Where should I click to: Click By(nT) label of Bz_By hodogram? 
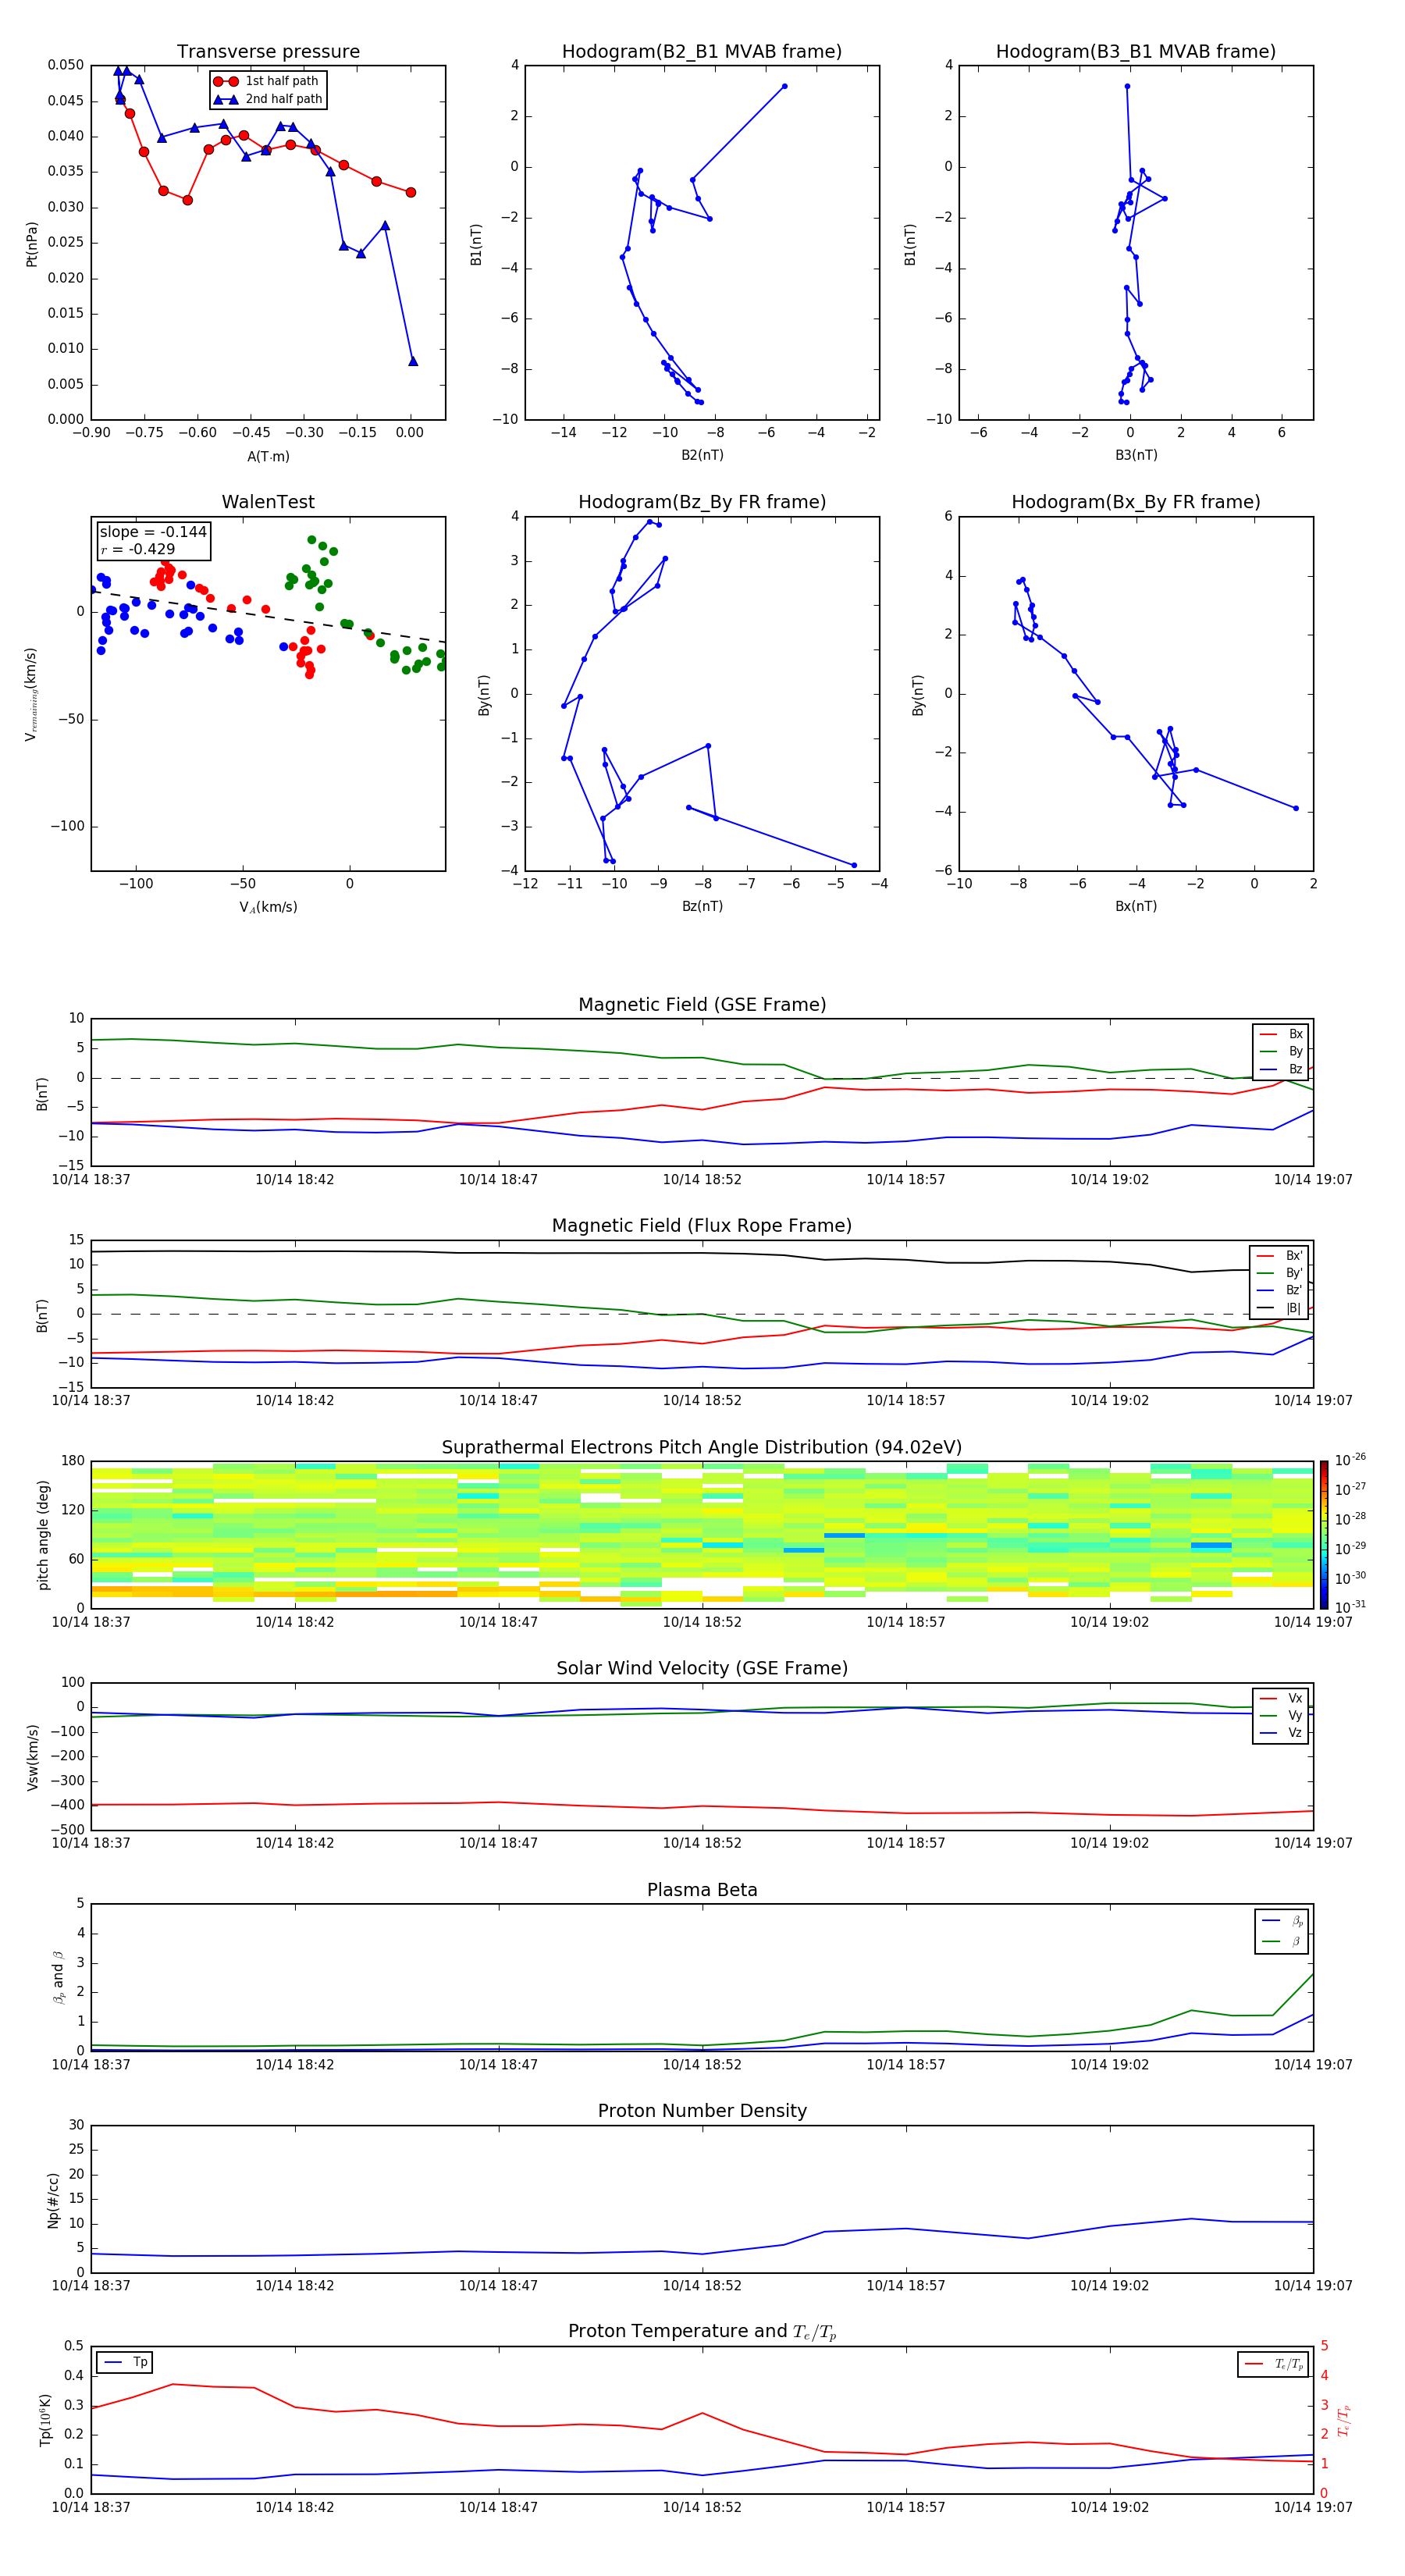[484, 694]
